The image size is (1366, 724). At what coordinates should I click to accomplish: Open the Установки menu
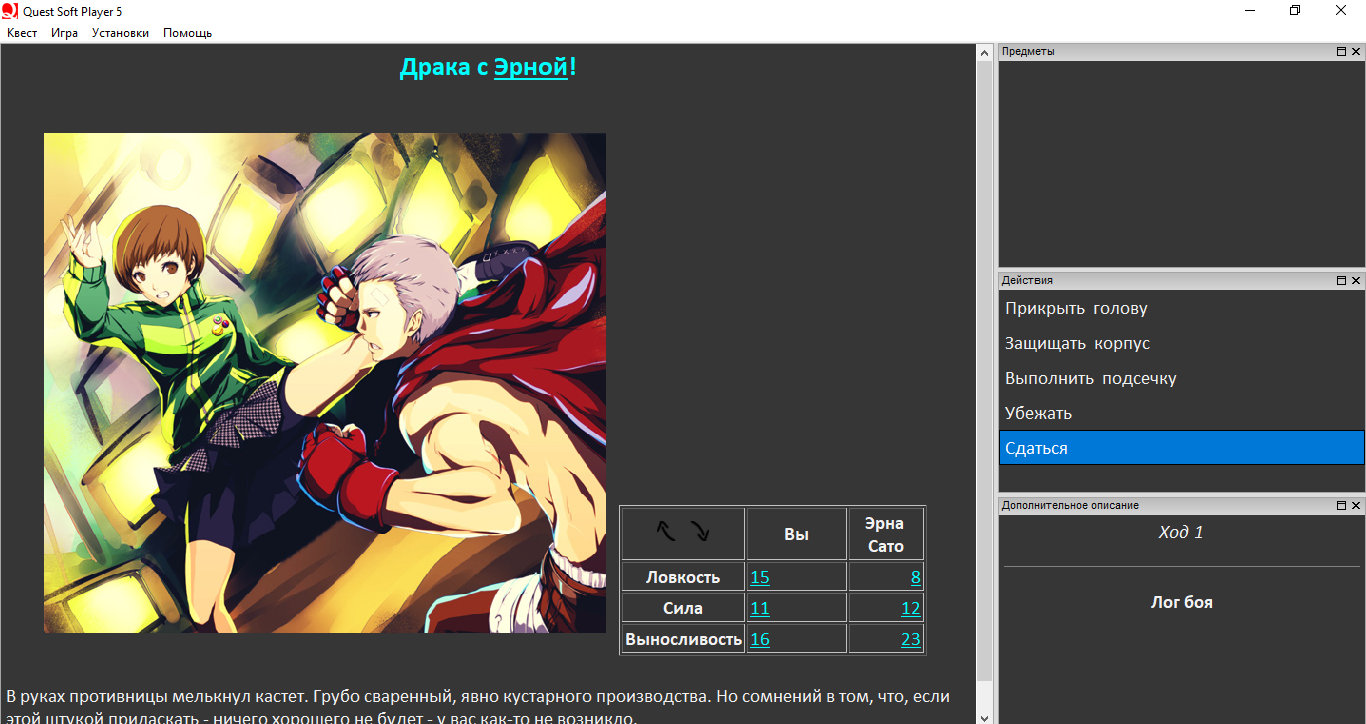click(120, 33)
